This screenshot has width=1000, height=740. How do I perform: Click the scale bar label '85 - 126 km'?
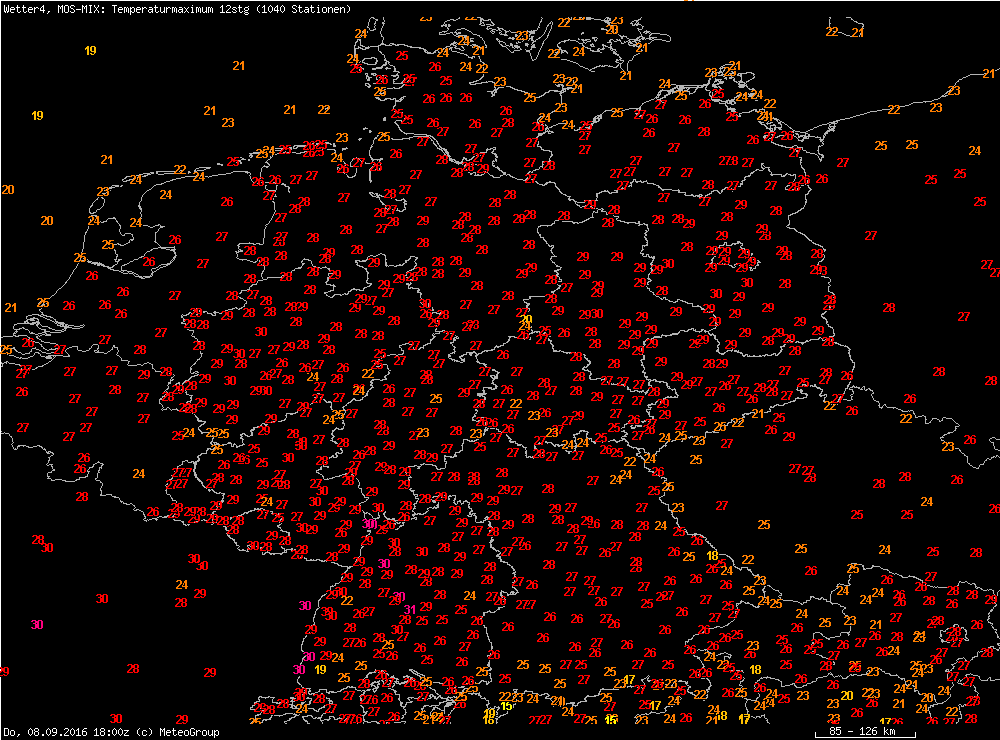click(862, 731)
